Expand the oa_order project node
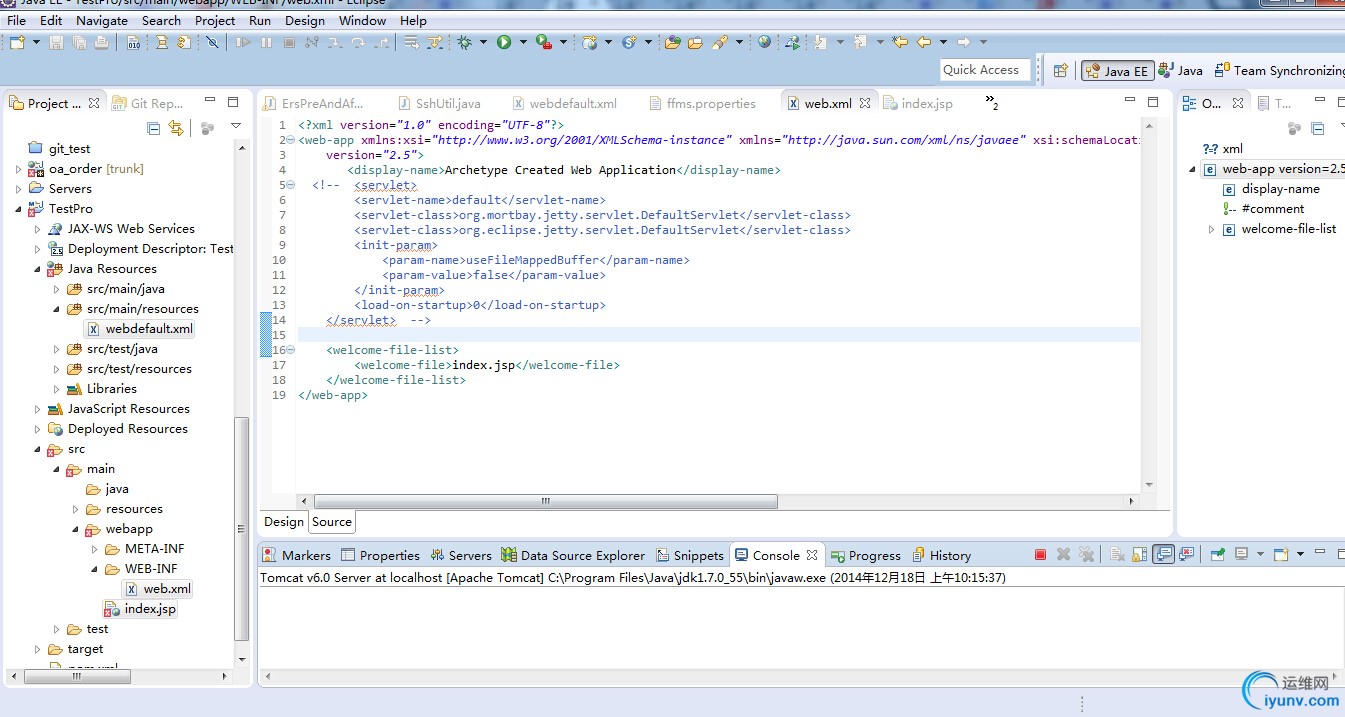 (x=19, y=169)
